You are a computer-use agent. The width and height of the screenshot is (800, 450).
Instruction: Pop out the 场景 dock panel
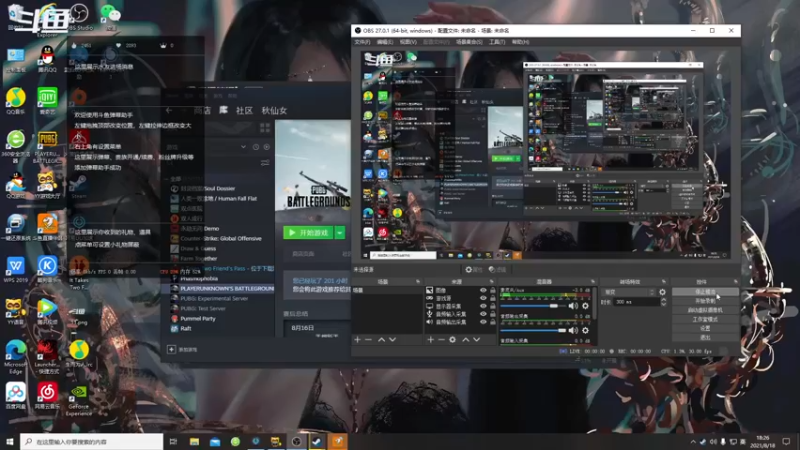click(418, 282)
